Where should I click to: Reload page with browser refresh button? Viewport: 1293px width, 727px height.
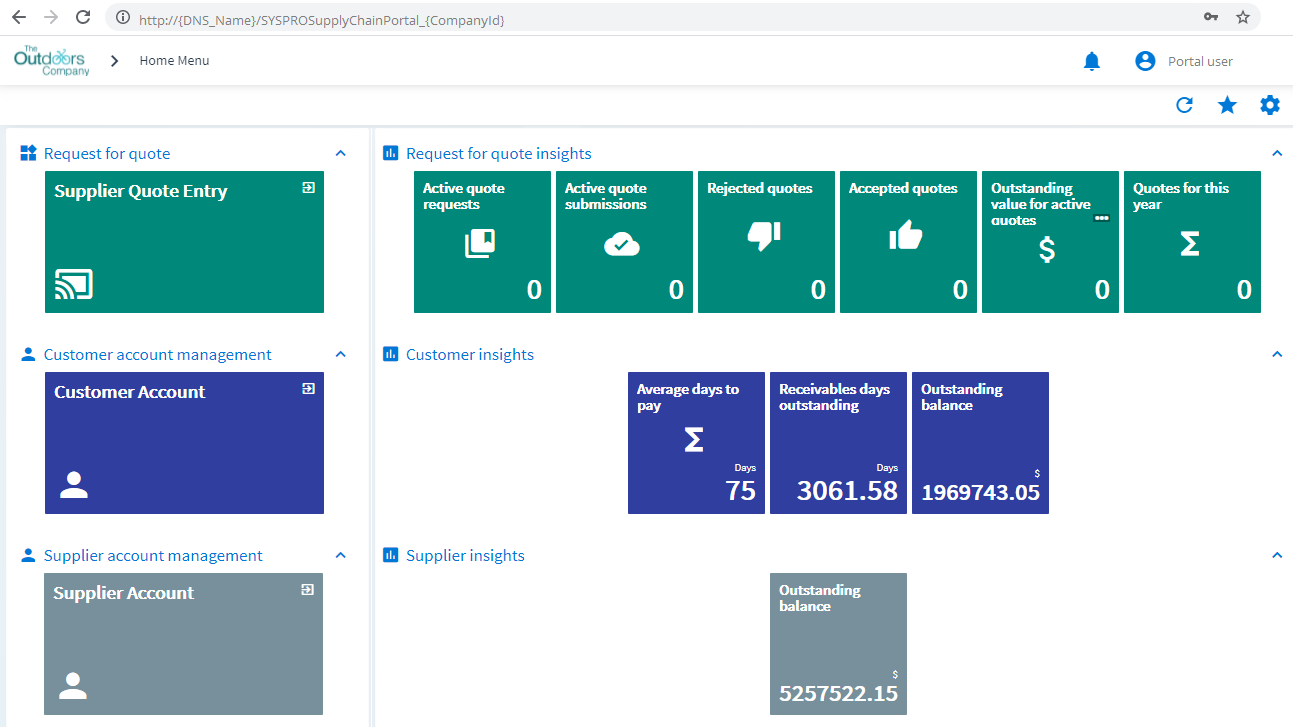pos(83,17)
